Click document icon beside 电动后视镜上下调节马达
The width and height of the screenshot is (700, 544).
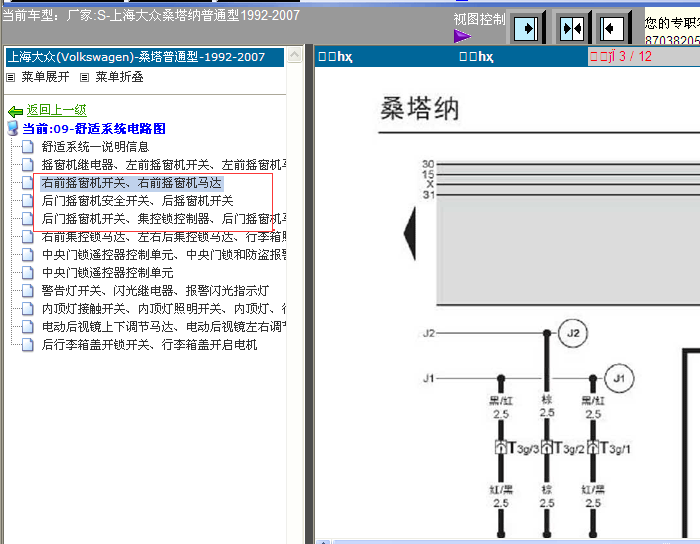(x=28, y=327)
